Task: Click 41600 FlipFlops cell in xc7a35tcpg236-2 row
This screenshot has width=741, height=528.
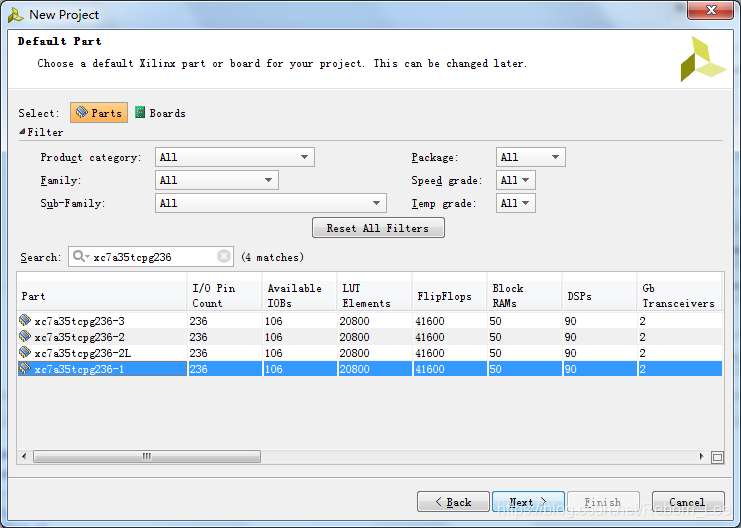Action: coord(449,337)
